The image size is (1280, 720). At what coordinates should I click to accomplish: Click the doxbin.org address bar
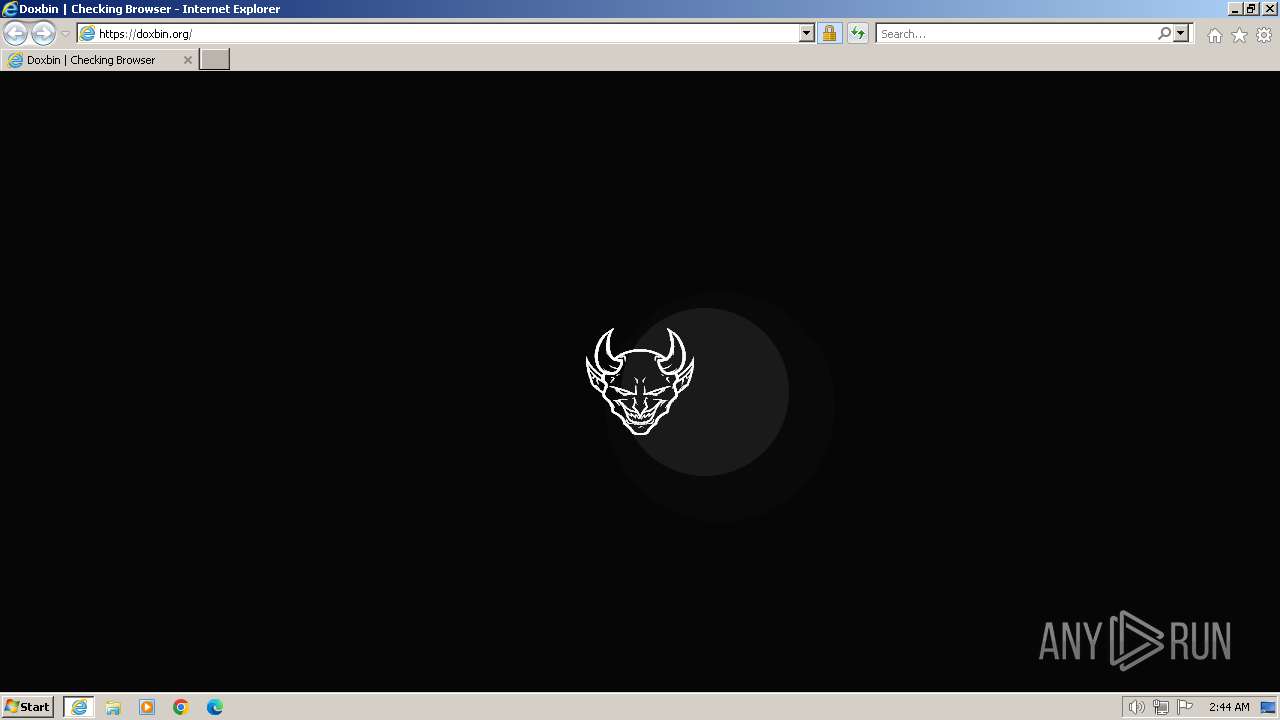click(x=445, y=33)
